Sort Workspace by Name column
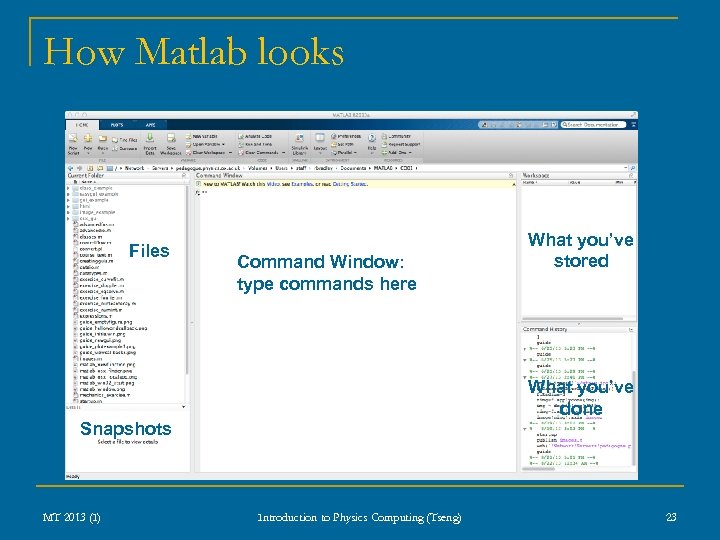 (x=530, y=182)
